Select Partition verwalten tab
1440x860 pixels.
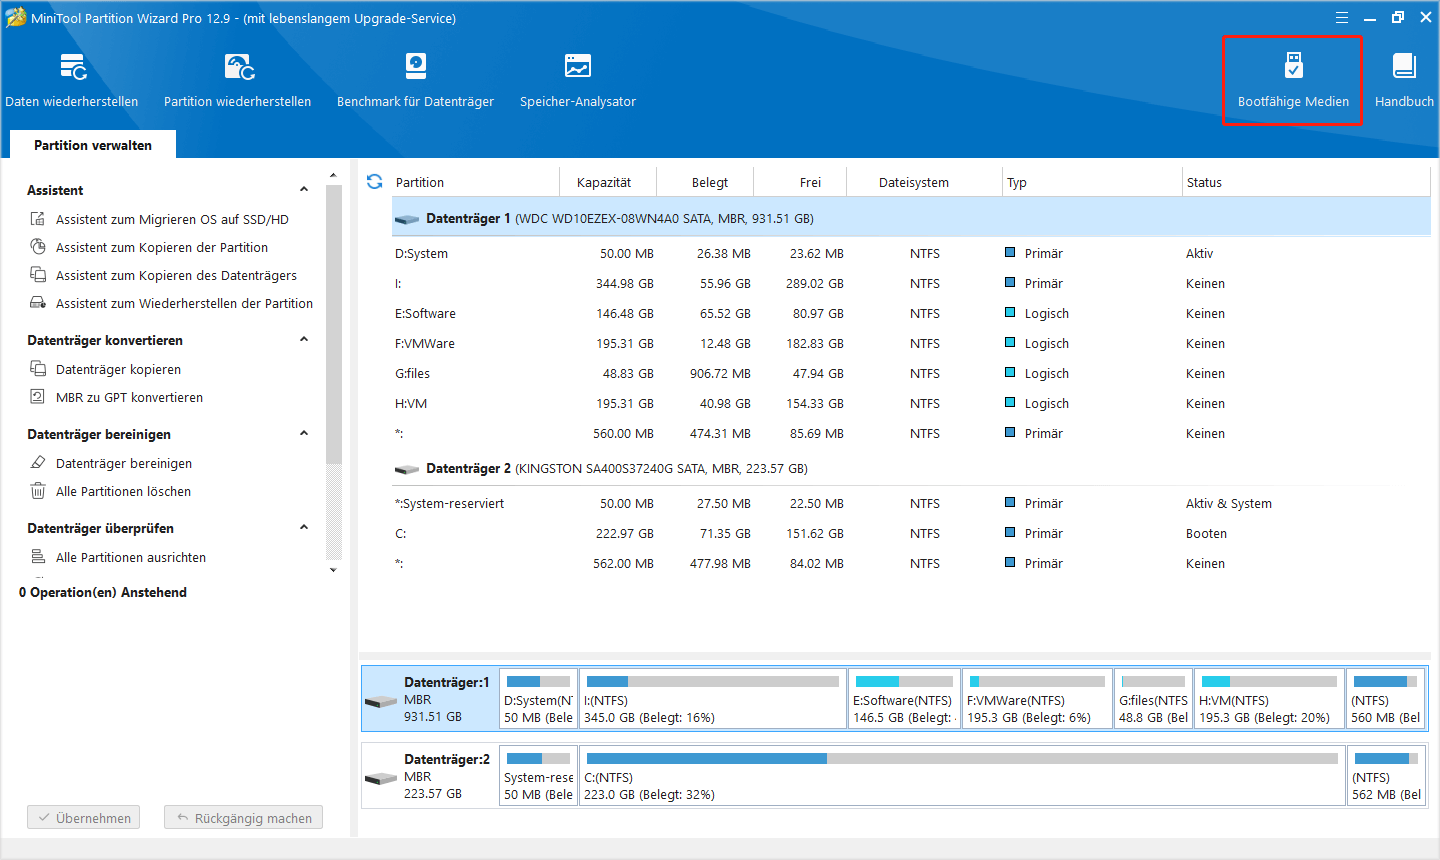click(93, 145)
